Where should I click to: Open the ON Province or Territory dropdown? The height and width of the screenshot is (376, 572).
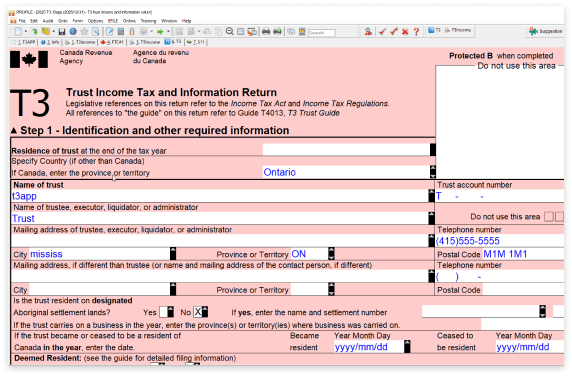tap(331, 254)
